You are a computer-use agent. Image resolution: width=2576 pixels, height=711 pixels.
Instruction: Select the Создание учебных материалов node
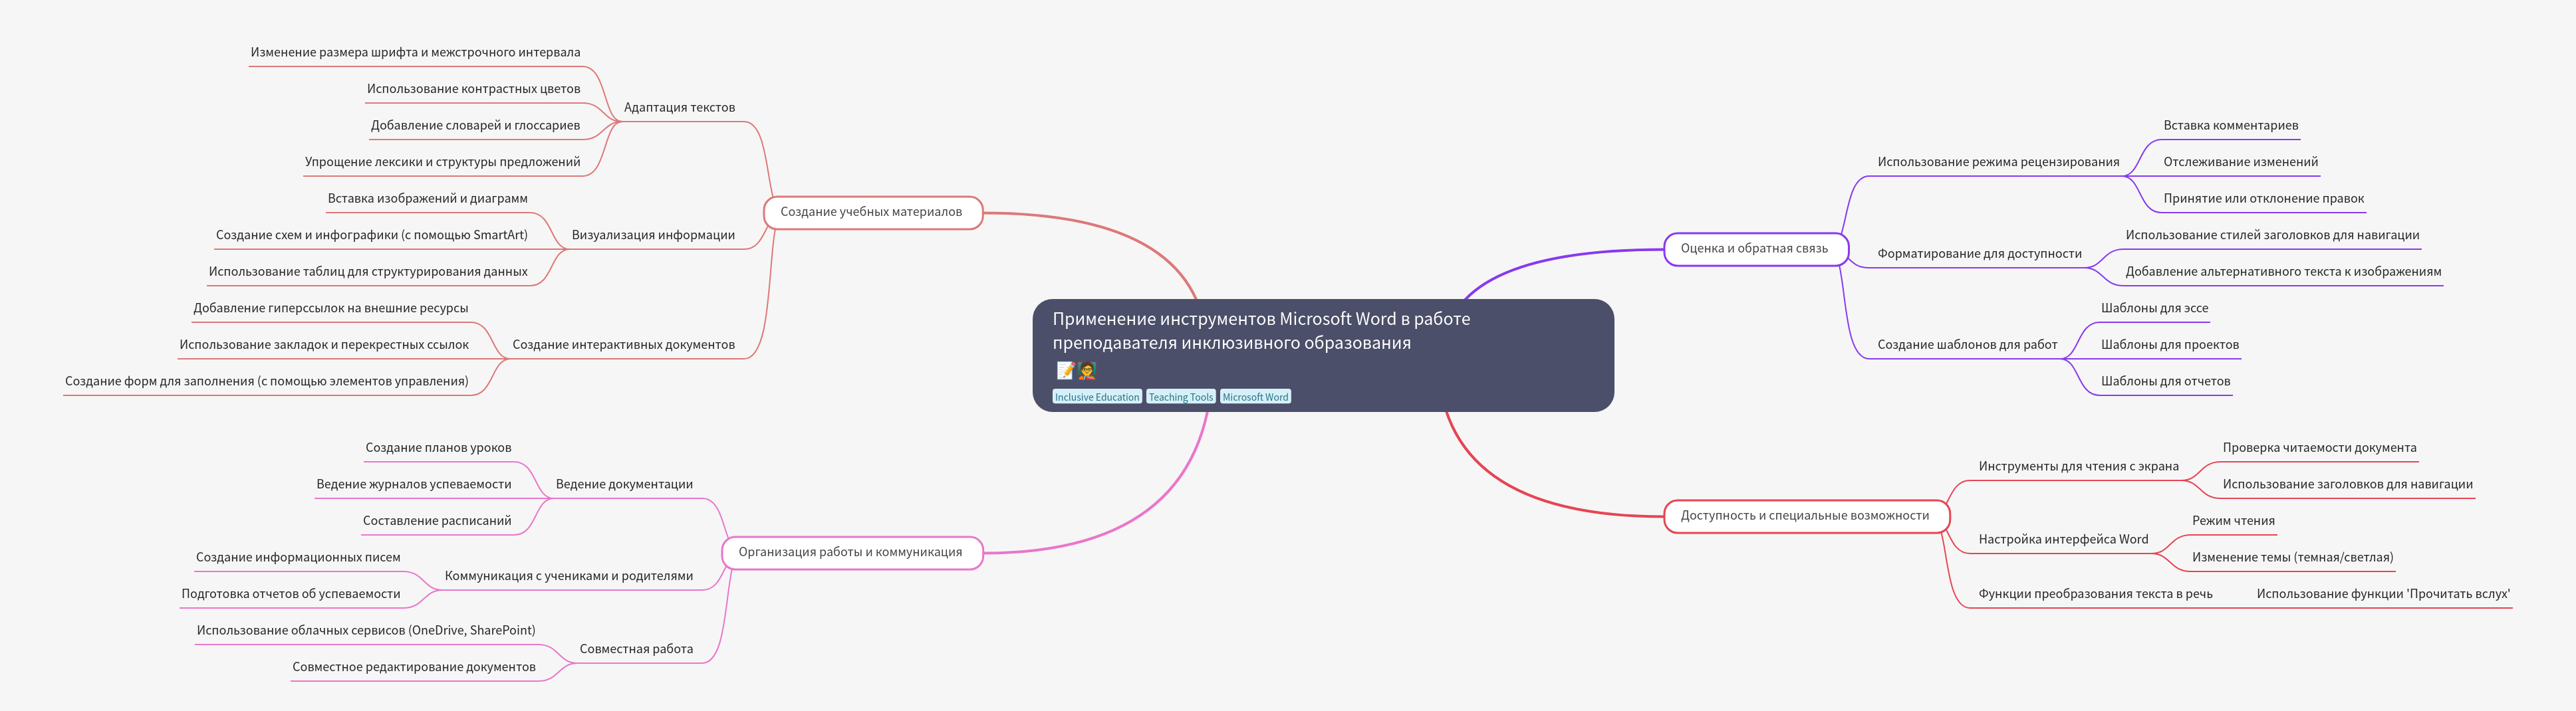click(871, 212)
